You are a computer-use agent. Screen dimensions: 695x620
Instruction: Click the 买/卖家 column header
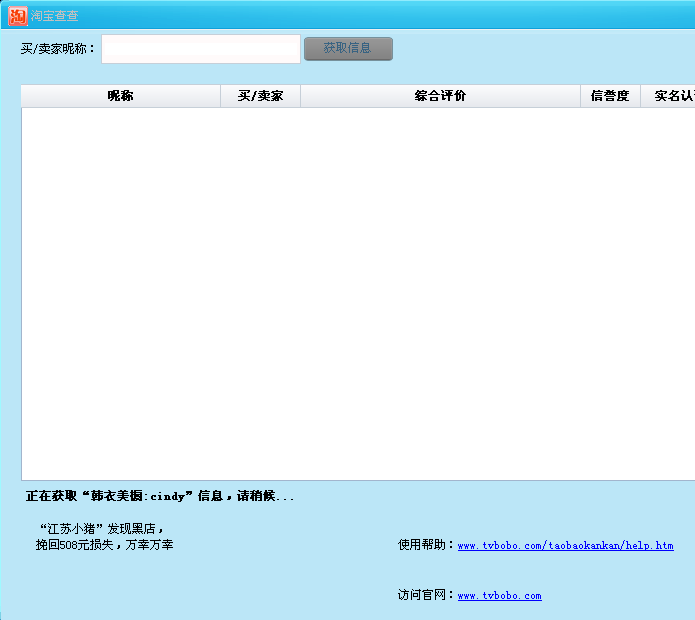coord(260,96)
